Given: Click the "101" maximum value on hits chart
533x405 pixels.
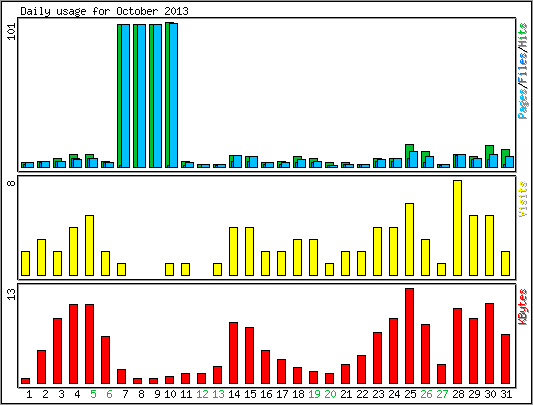Looking at the screenshot, I should click(12, 31).
